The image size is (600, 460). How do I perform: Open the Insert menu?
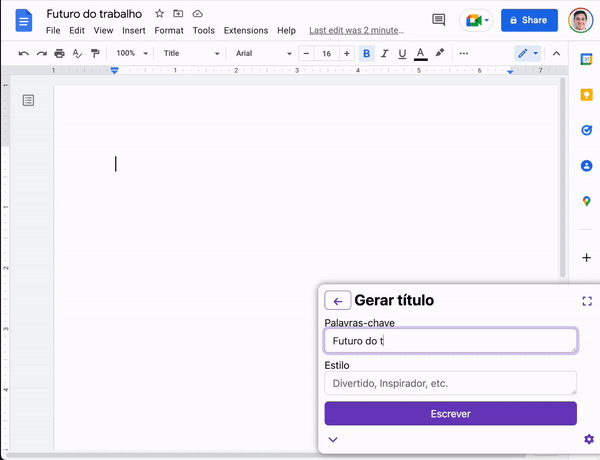coord(133,31)
